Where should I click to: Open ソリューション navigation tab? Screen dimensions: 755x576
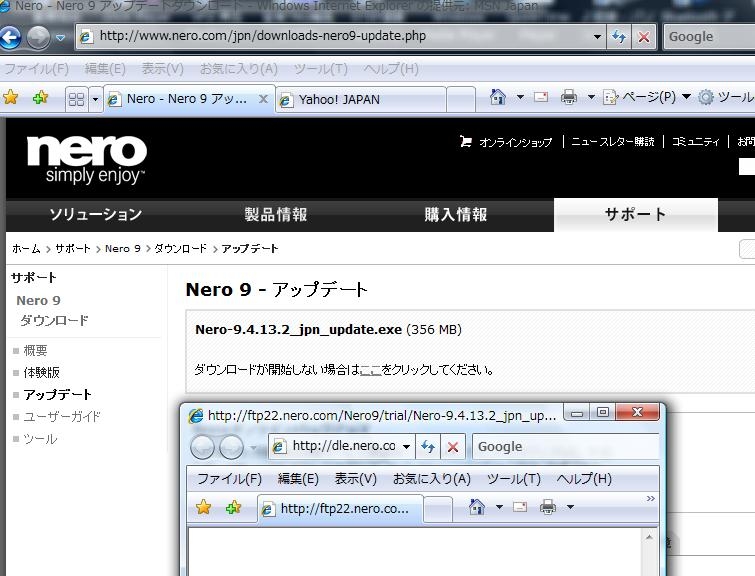coord(95,214)
